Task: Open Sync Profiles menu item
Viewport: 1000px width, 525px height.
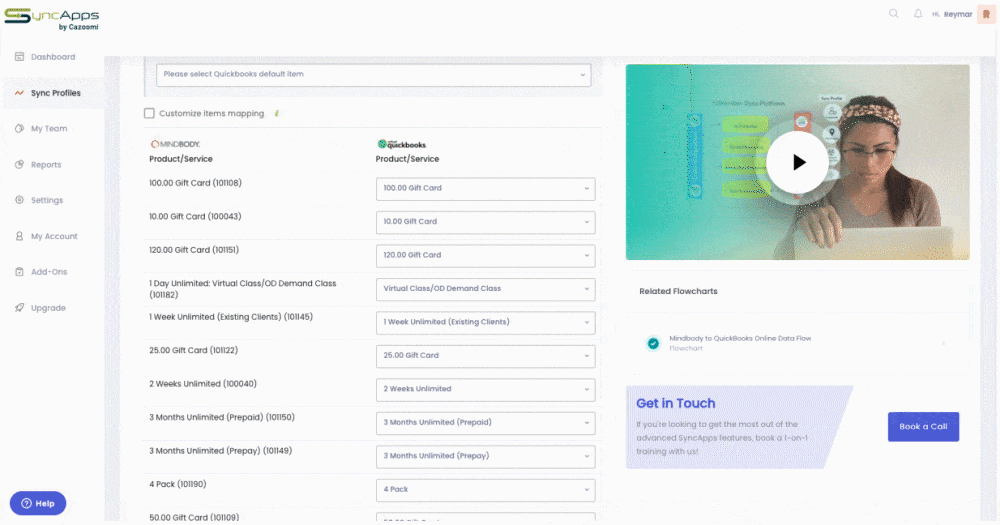Action: (x=56, y=93)
